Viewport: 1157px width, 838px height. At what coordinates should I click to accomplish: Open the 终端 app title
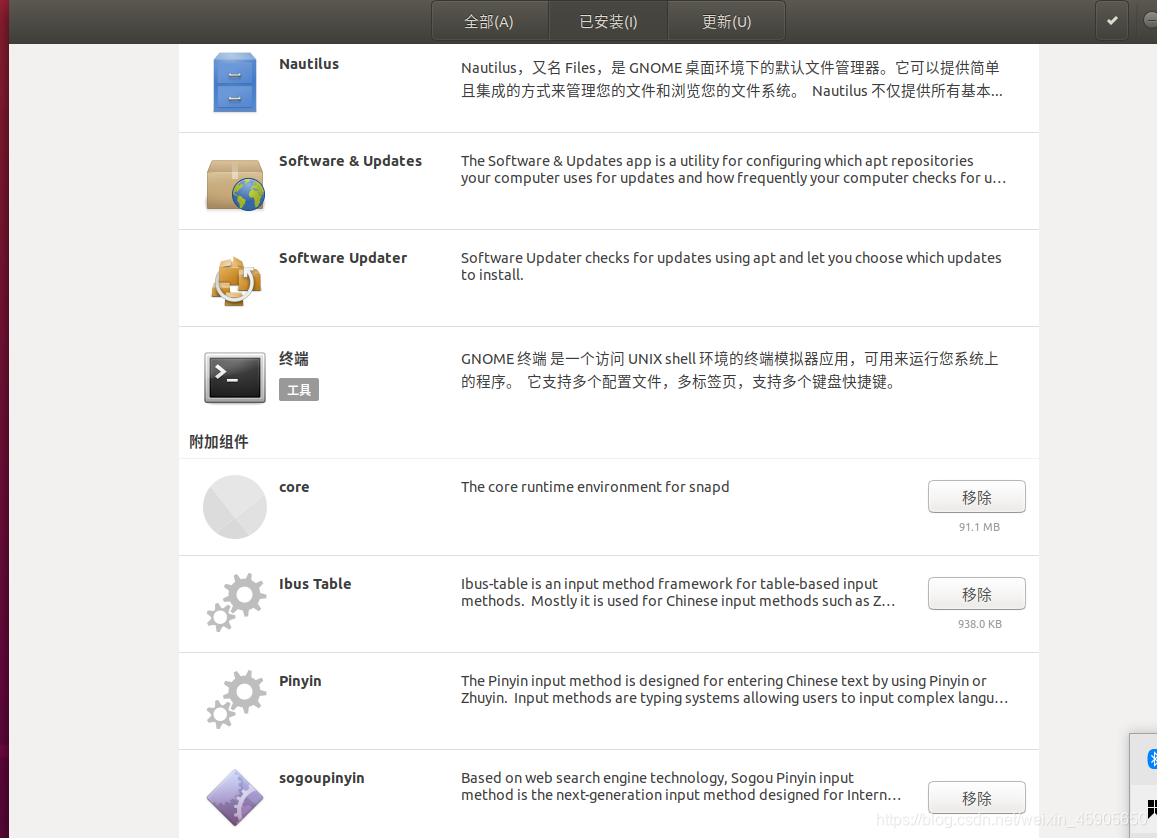click(x=294, y=359)
